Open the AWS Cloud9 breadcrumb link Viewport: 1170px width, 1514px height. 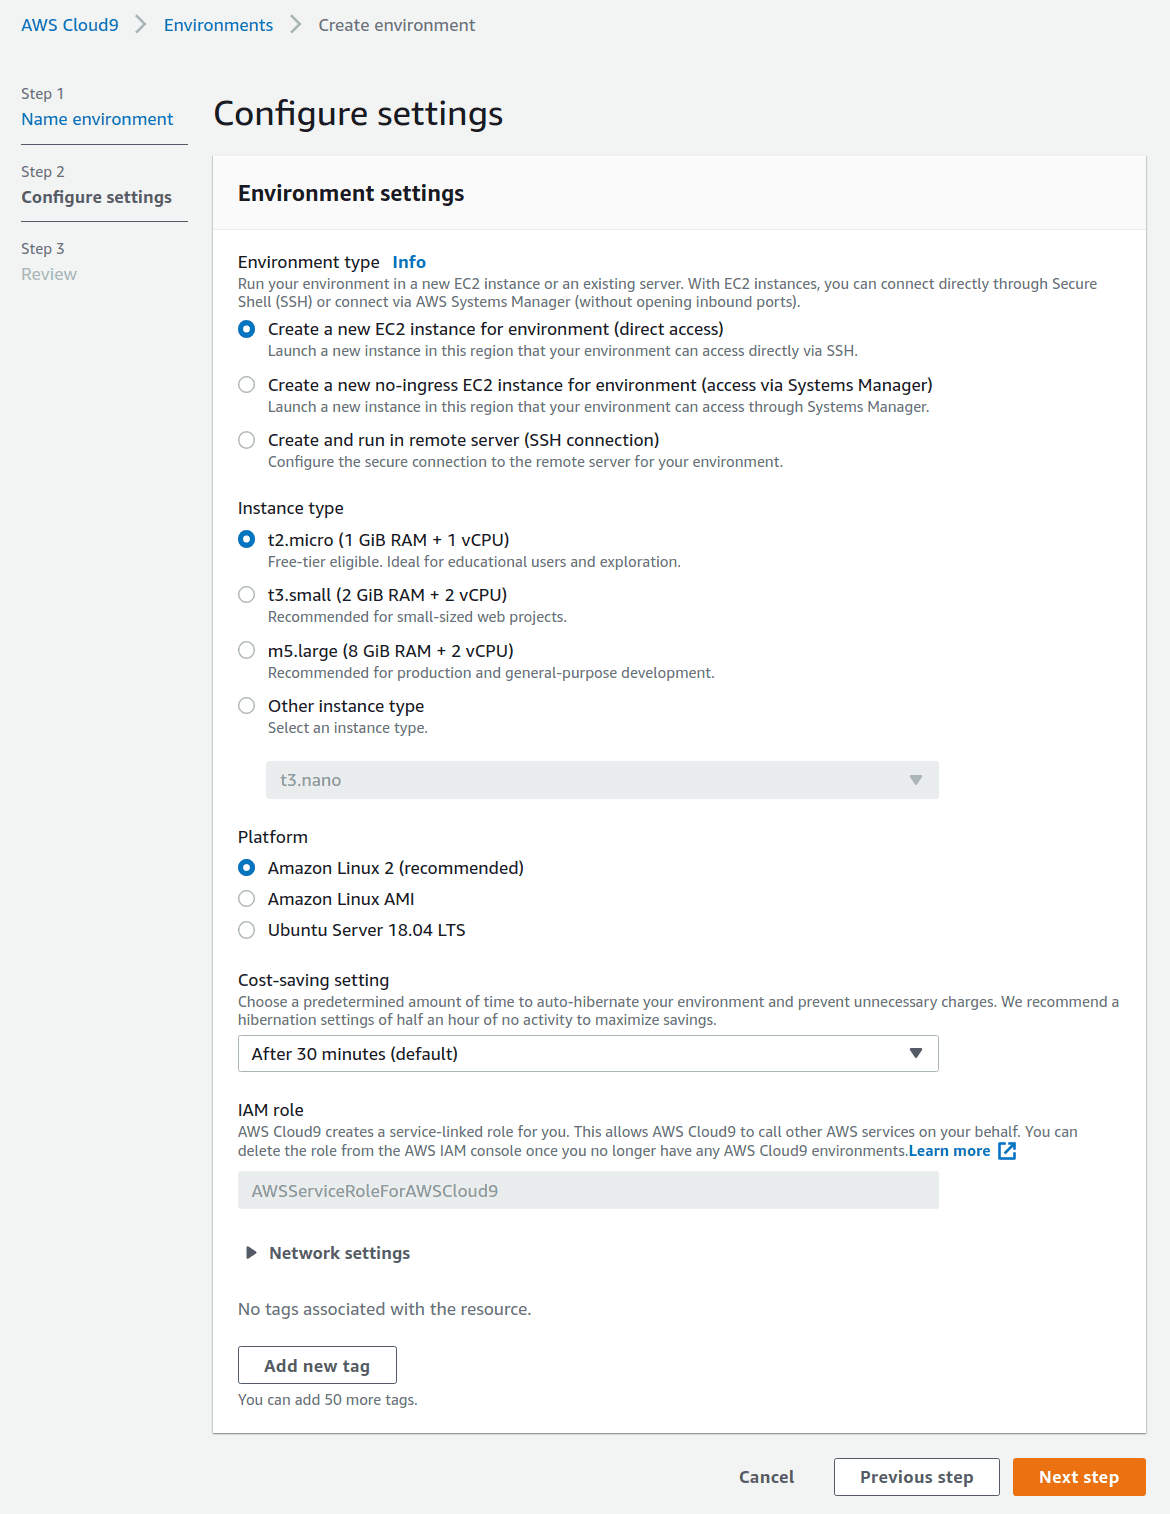(x=70, y=25)
